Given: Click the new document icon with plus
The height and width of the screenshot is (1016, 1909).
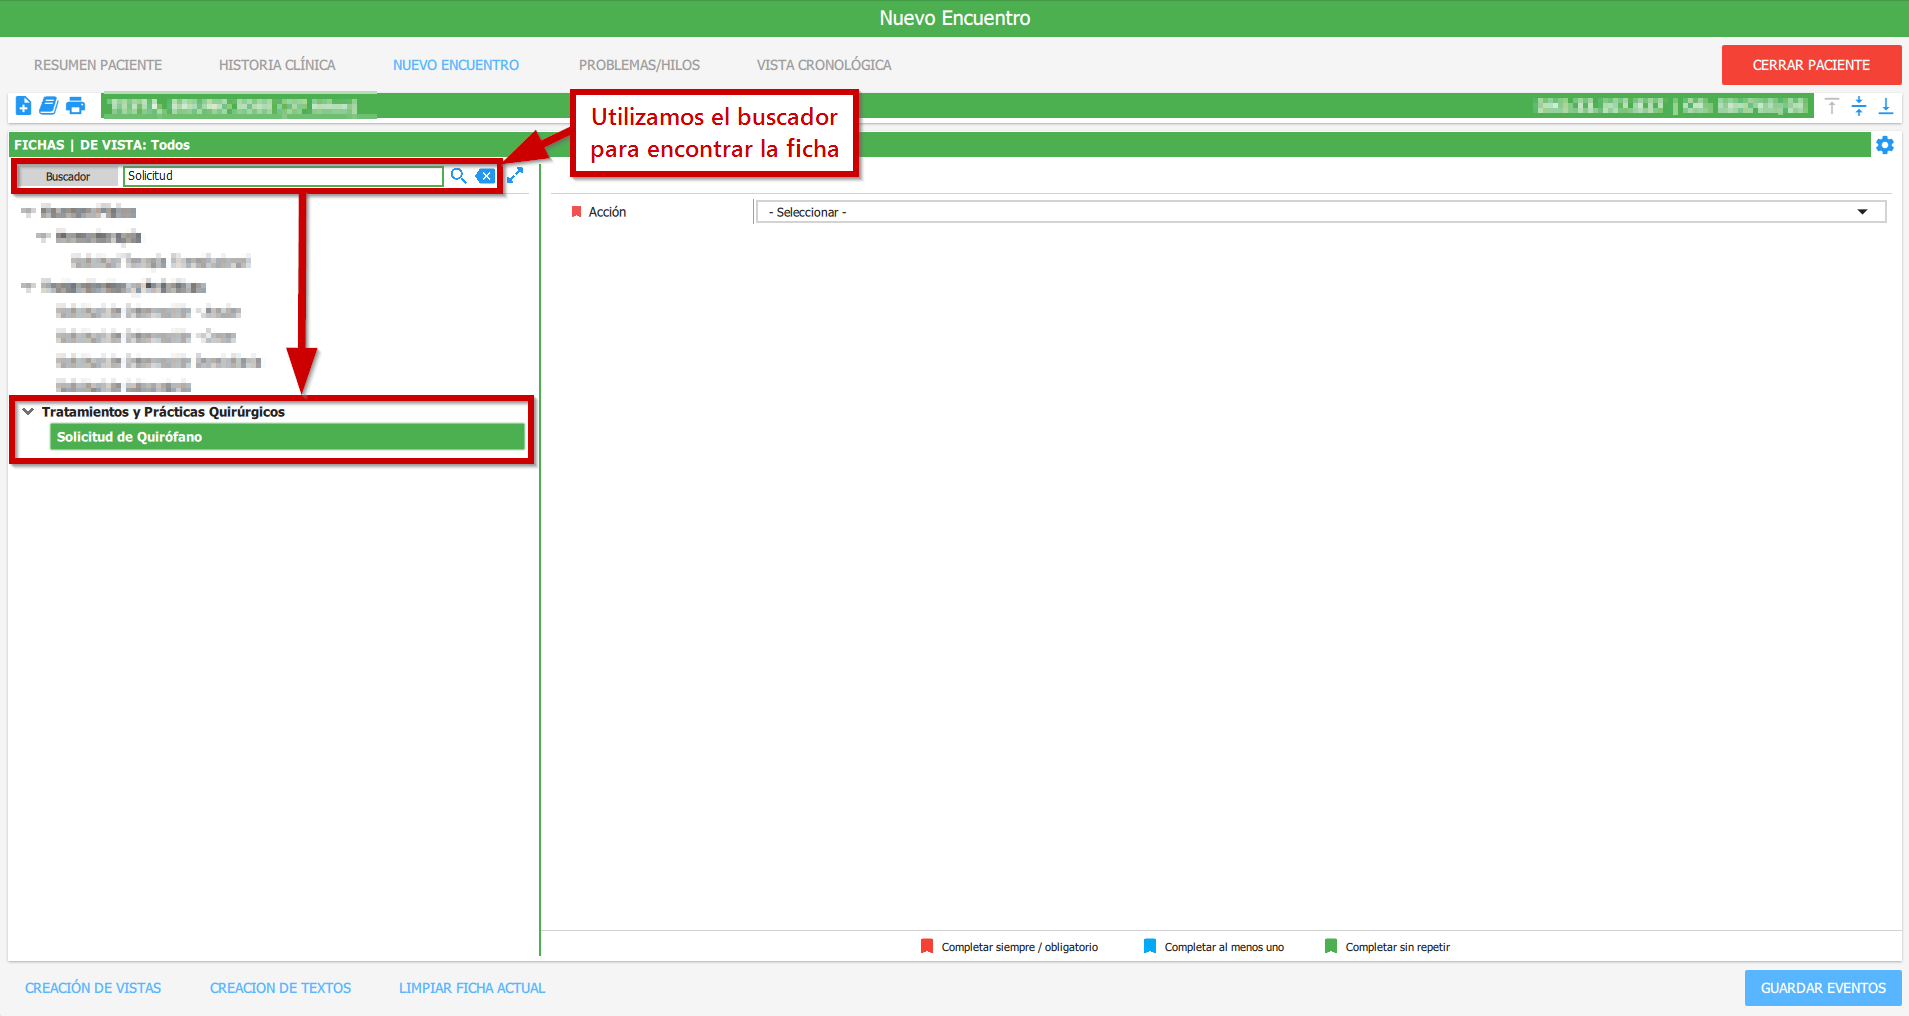Looking at the screenshot, I should (x=23, y=106).
